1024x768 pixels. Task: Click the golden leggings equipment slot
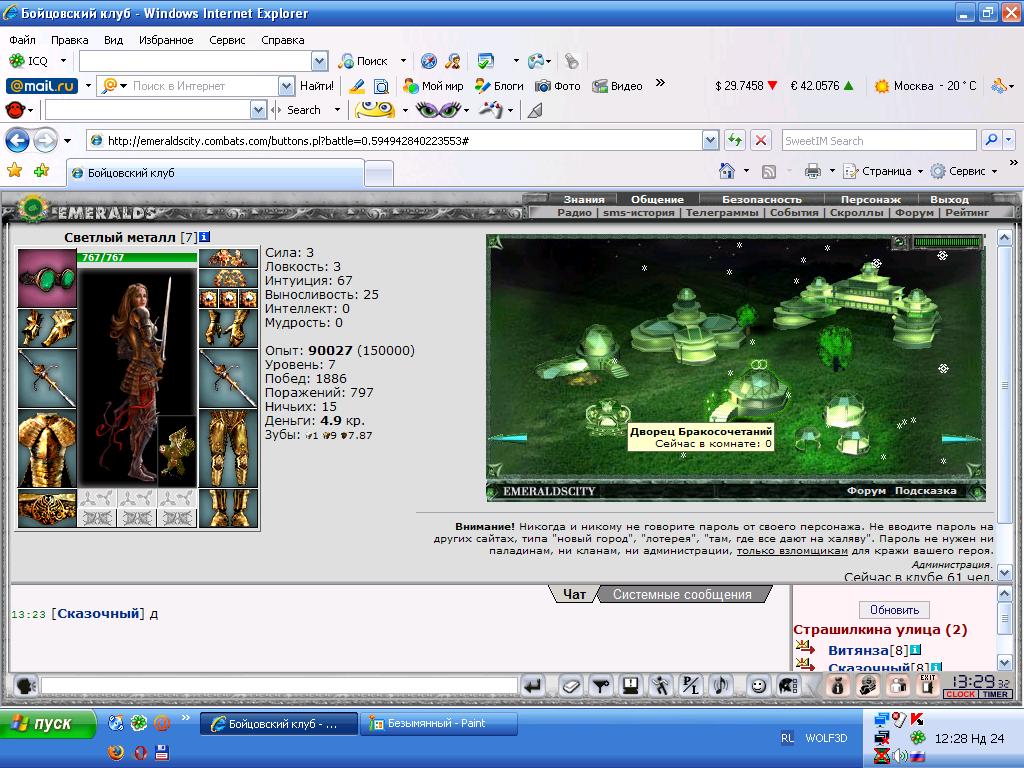coord(228,449)
